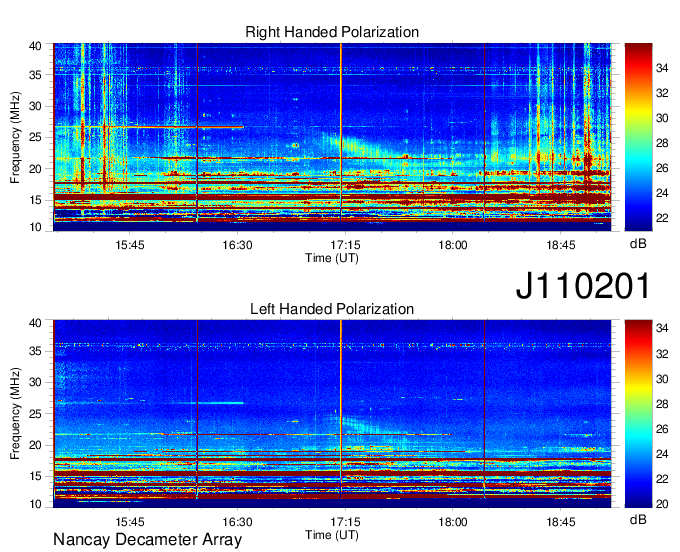Click 26 dB tick on Right Handed color bar
Viewport: 680px width, 552px height.
tap(662, 168)
